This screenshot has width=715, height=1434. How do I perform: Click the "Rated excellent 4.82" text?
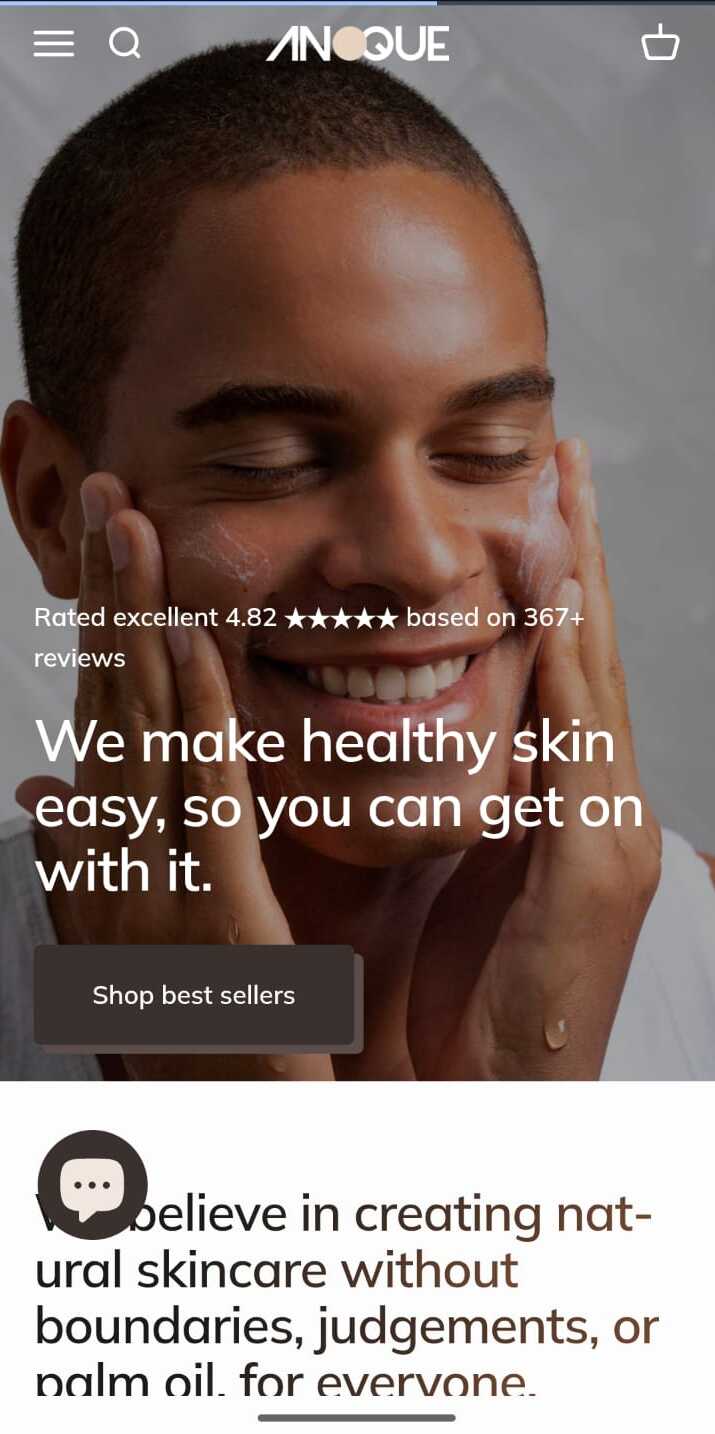click(155, 617)
